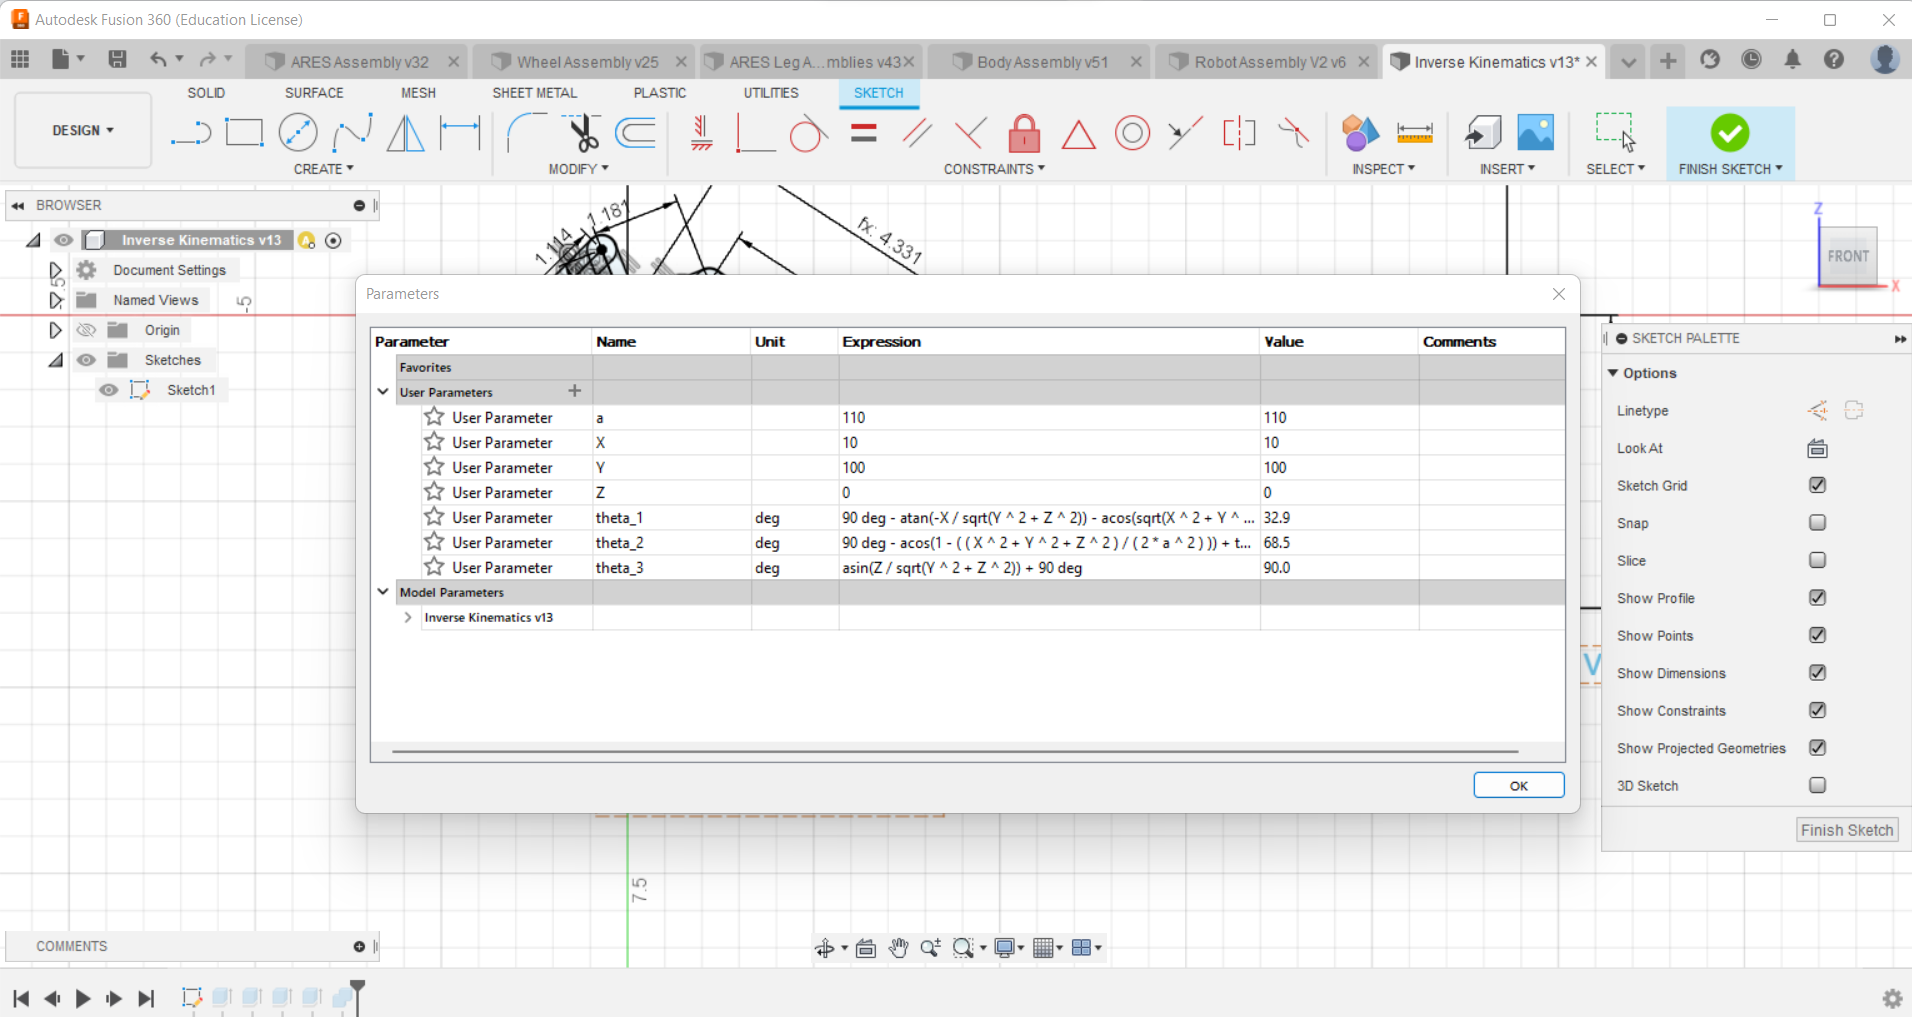The width and height of the screenshot is (1912, 1017).
Task: Add a new user parameter with the plus icon
Action: (x=575, y=391)
